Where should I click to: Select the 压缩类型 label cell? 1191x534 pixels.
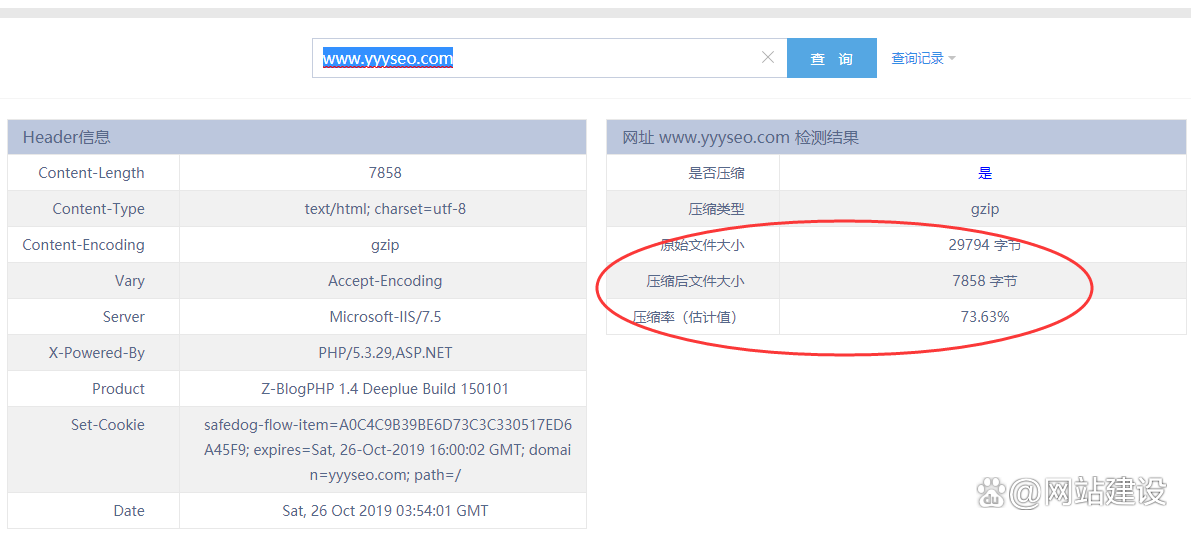pyautogui.click(x=693, y=209)
